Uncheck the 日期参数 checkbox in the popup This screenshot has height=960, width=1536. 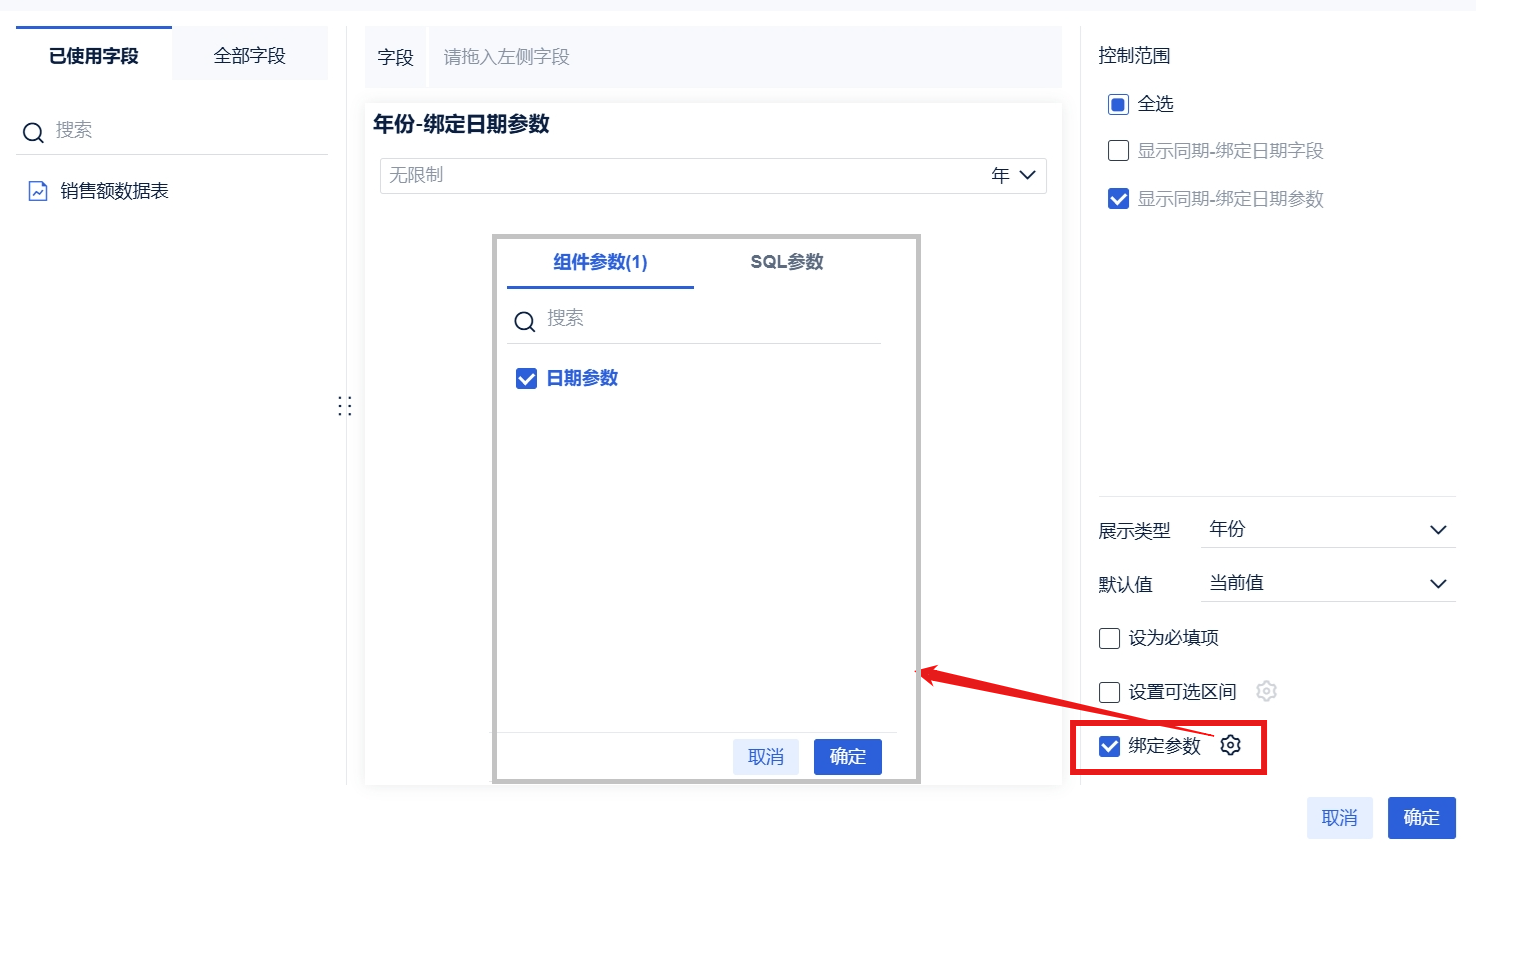pos(526,378)
